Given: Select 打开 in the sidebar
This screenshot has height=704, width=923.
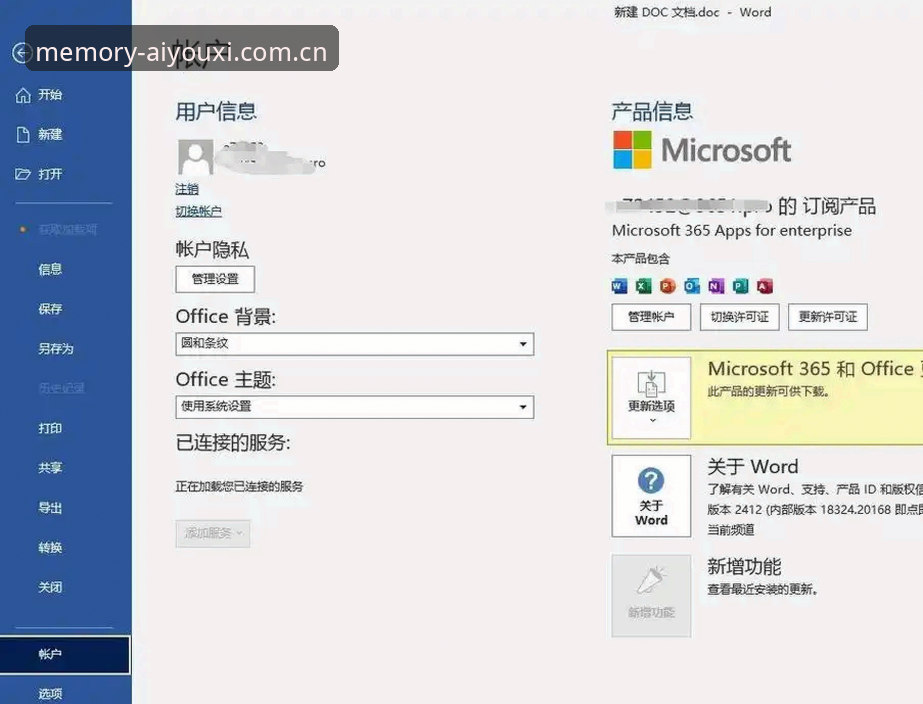Looking at the screenshot, I should click(x=50, y=174).
